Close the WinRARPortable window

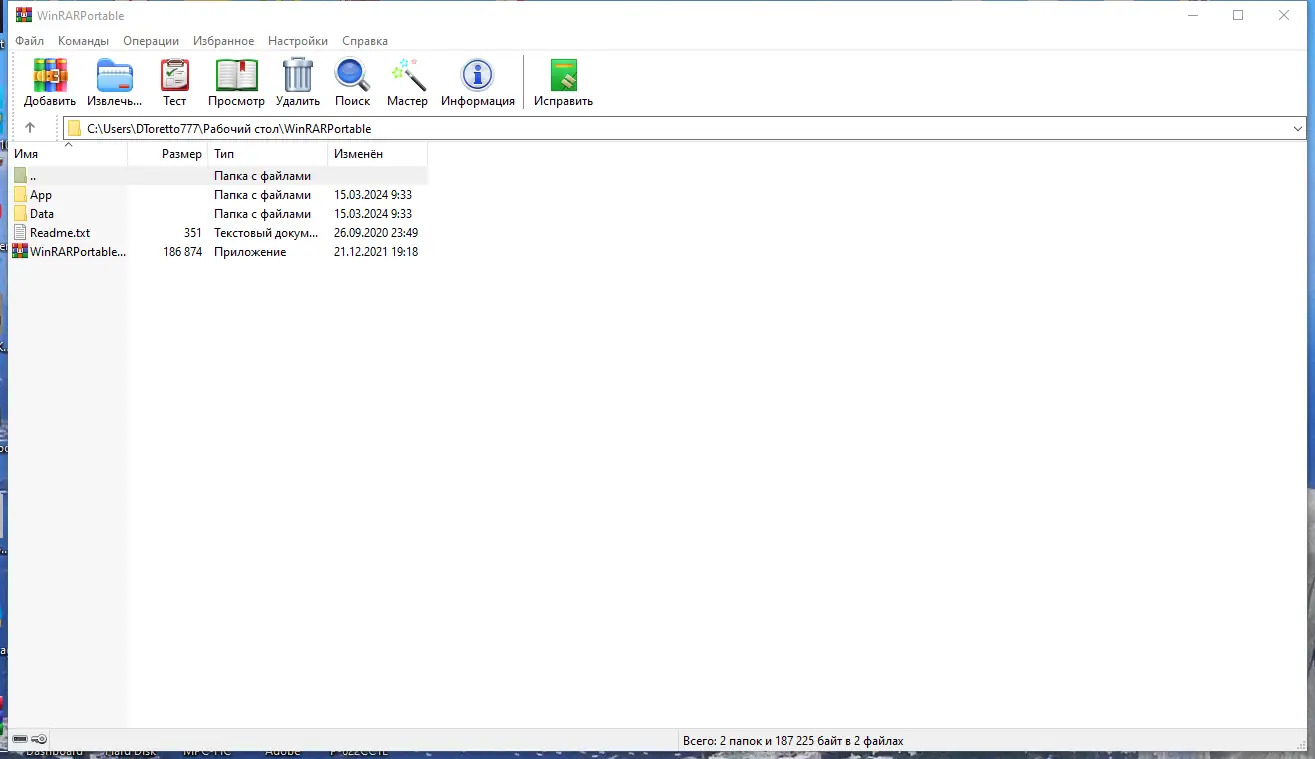pyautogui.click(x=1284, y=15)
